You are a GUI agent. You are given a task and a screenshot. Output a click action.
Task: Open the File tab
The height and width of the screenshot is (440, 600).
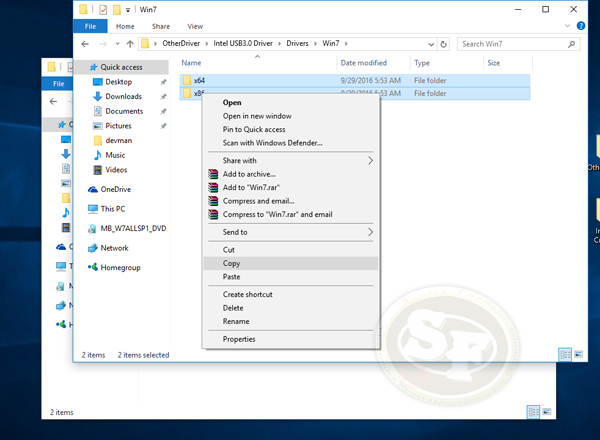pos(90,26)
